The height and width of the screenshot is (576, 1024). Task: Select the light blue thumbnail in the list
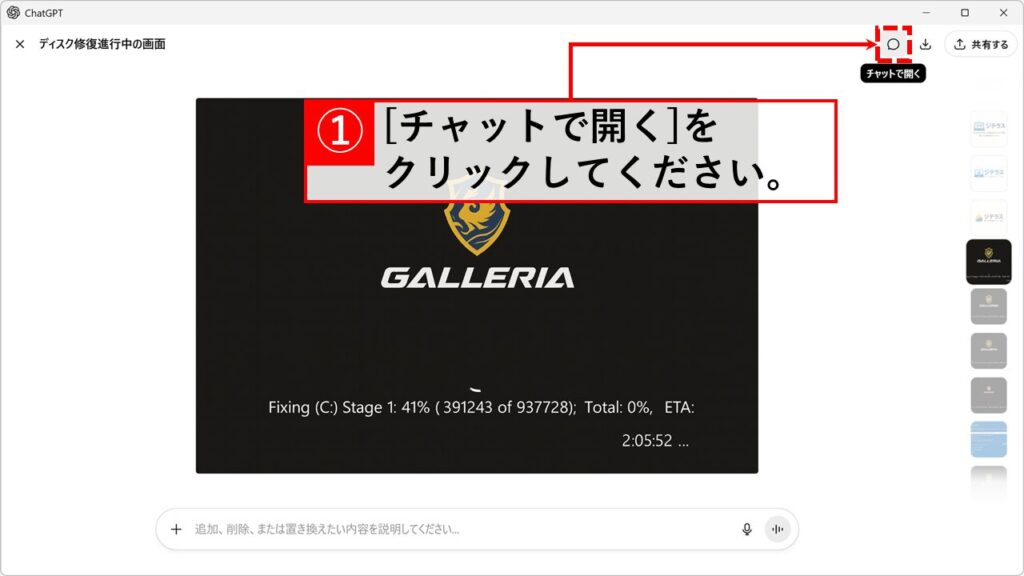(988, 440)
